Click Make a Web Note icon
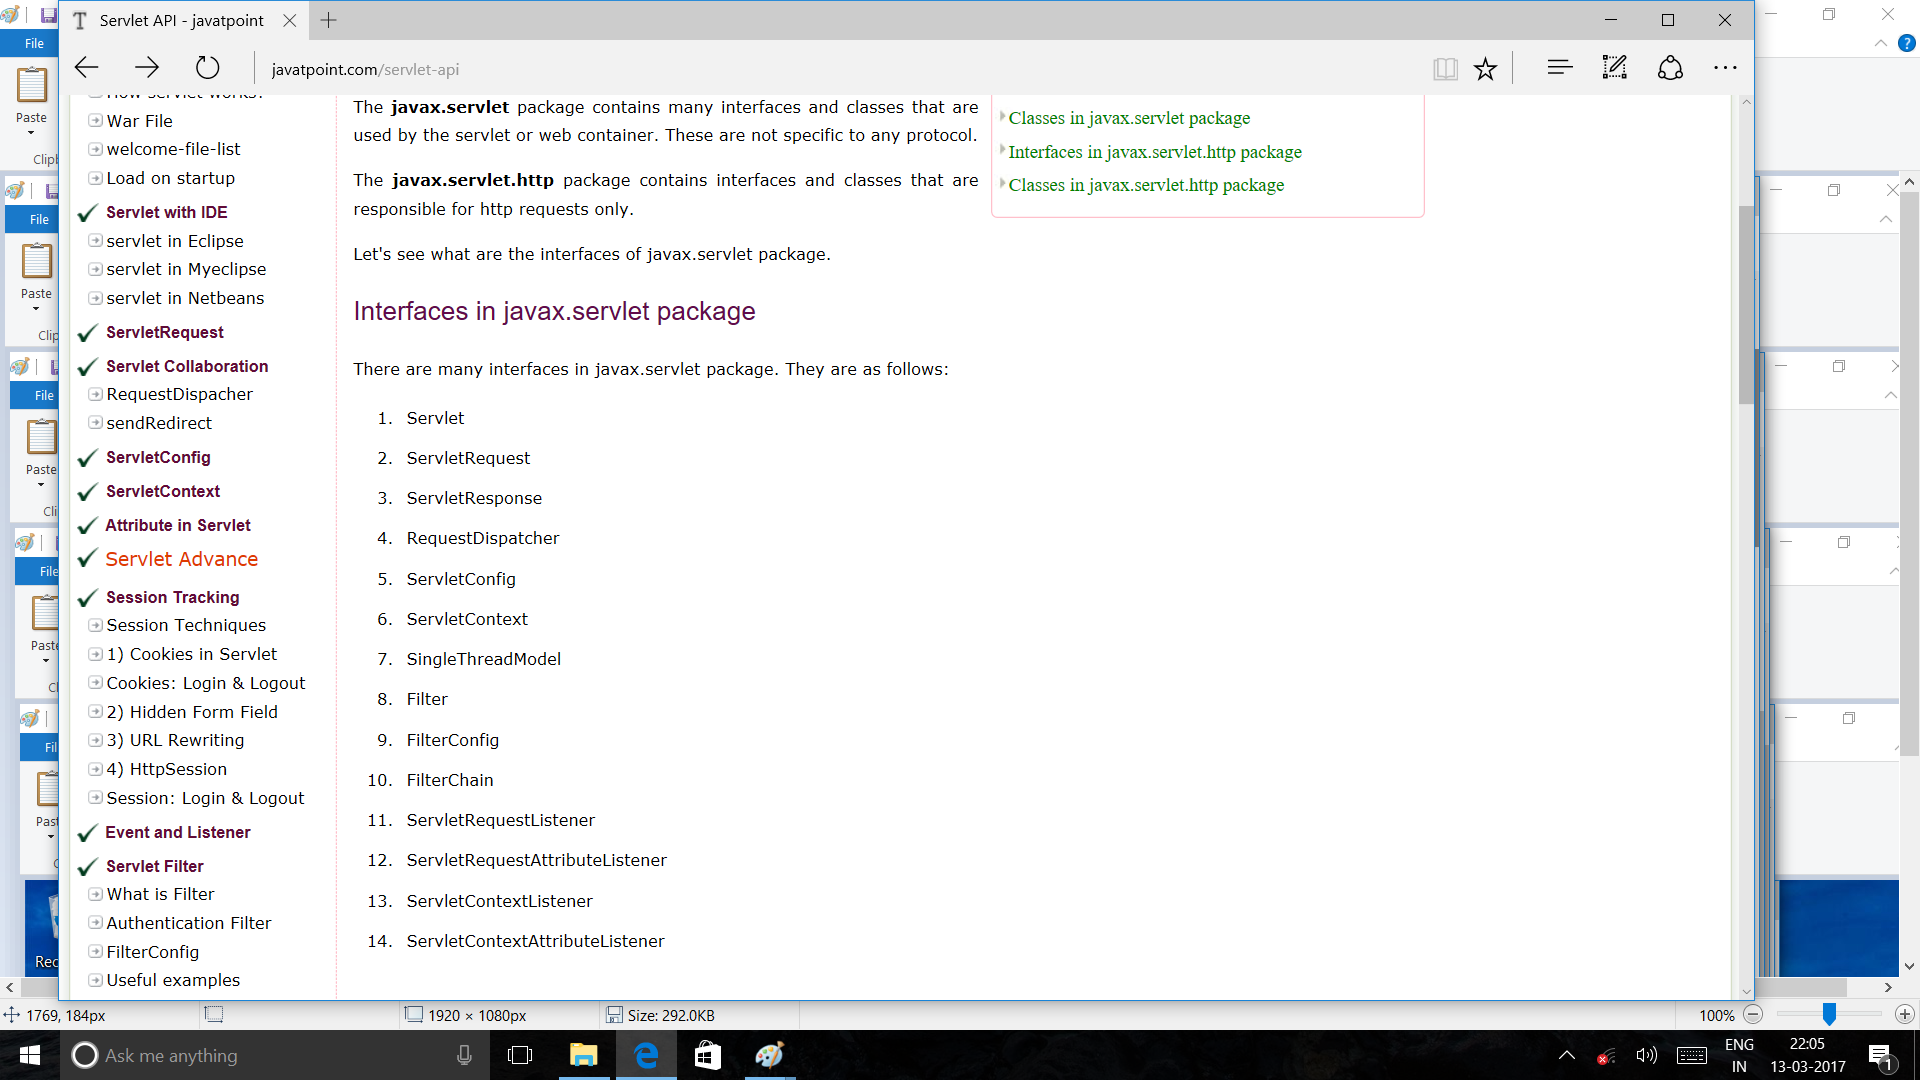The height and width of the screenshot is (1080, 1920). click(1614, 68)
